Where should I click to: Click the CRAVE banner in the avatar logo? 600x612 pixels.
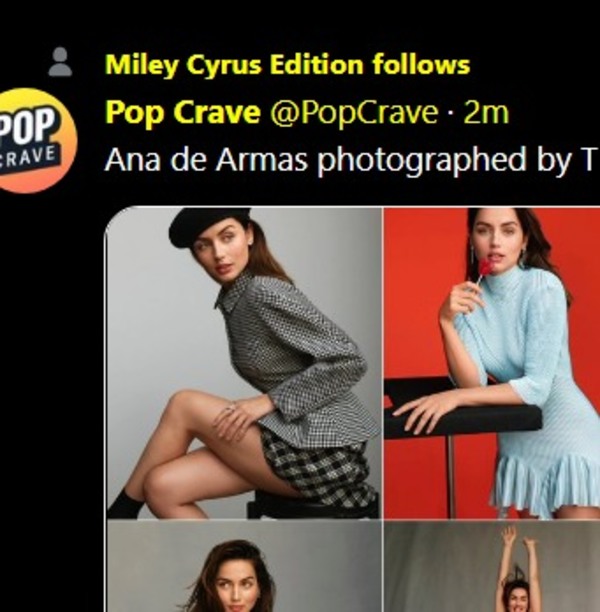point(32,158)
